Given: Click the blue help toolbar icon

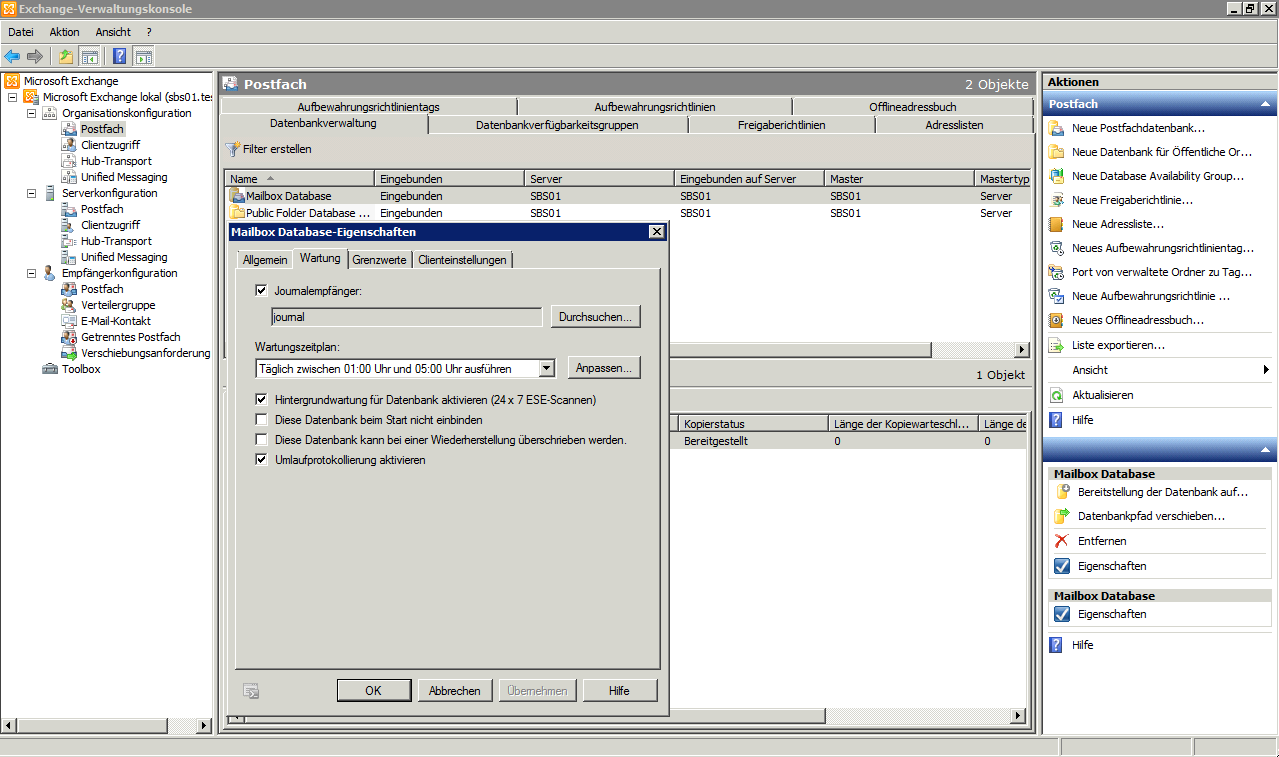Looking at the screenshot, I should tap(119, 56).
